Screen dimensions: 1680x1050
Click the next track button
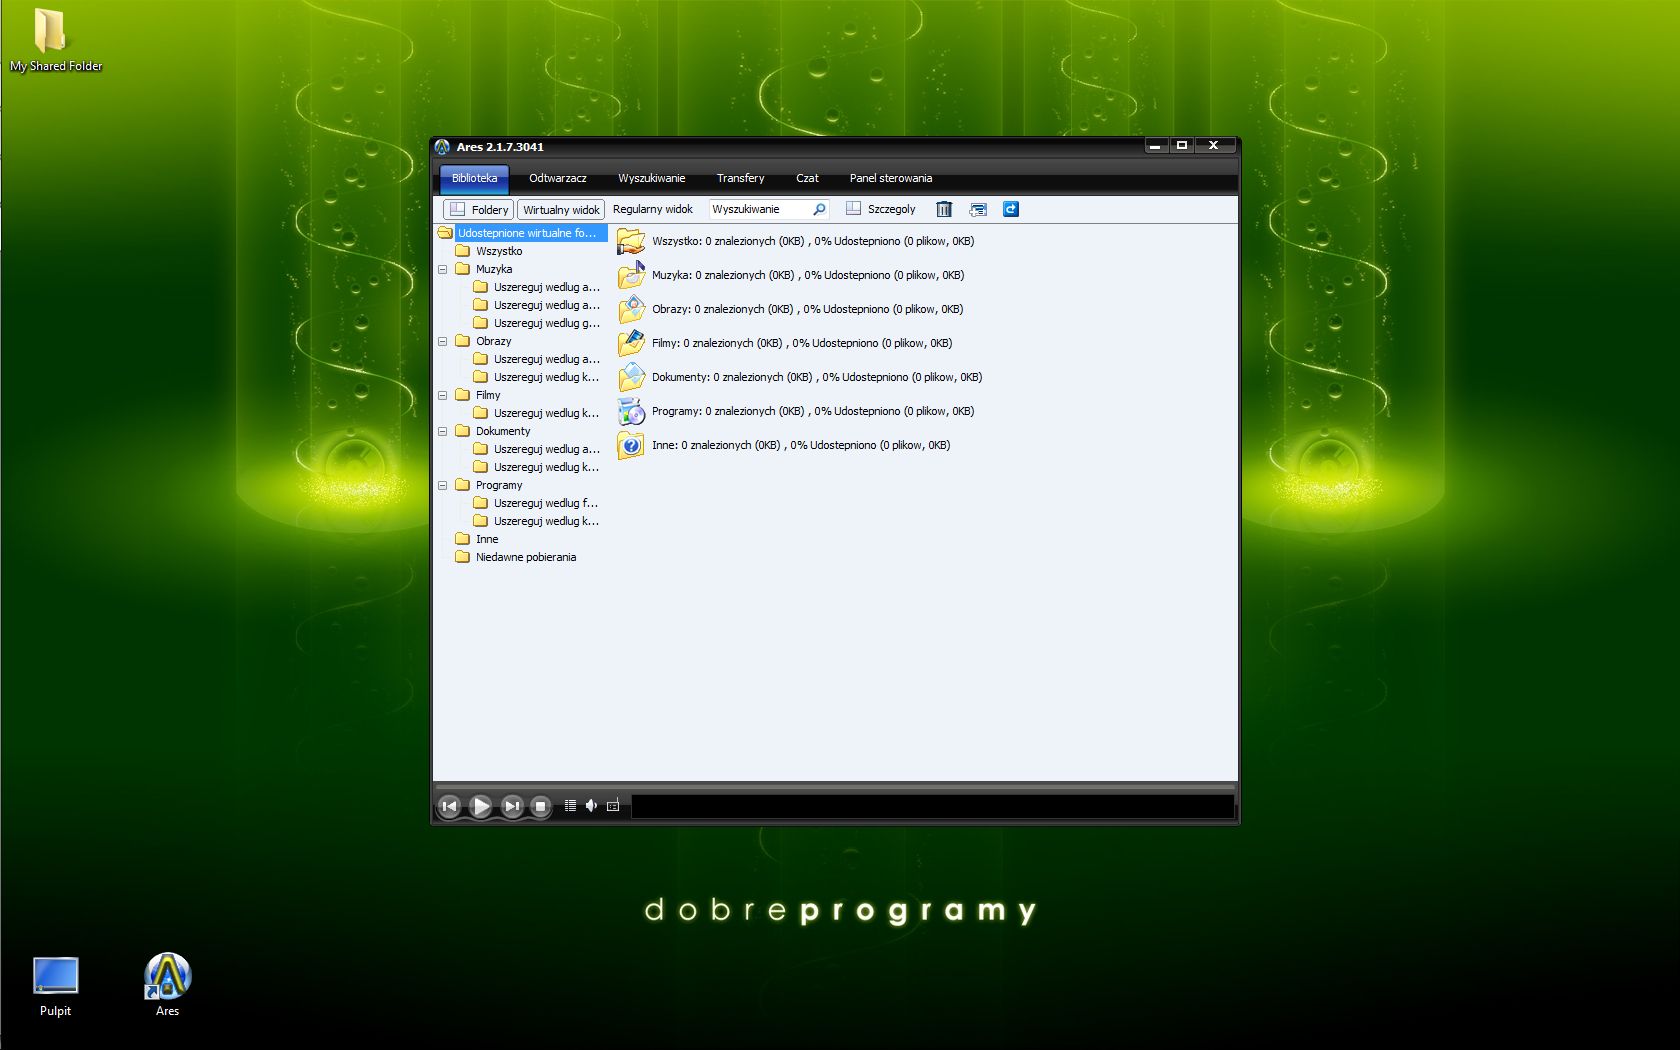pyautogui.click(x=512, y=806)
